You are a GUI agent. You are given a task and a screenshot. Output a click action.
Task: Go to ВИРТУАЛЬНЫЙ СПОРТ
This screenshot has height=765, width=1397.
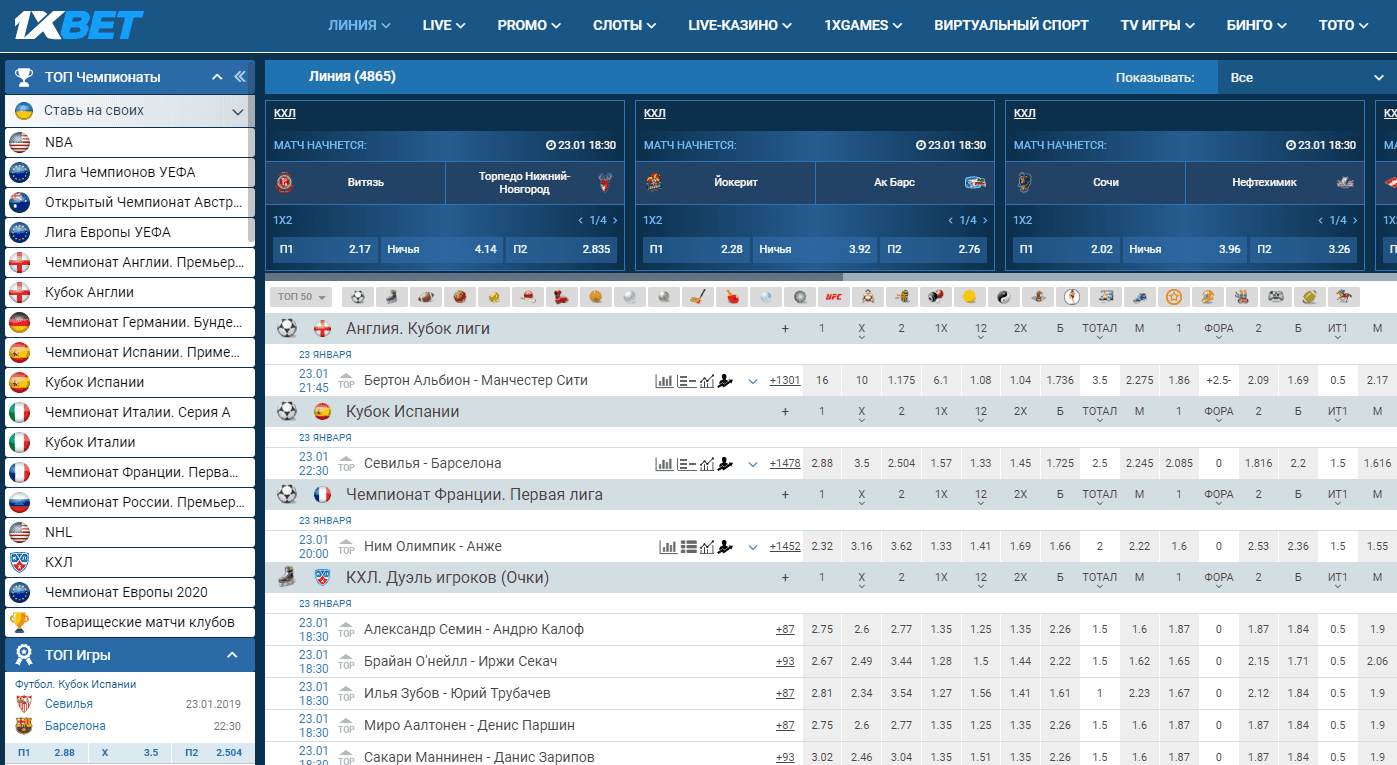pos(1011,25)
